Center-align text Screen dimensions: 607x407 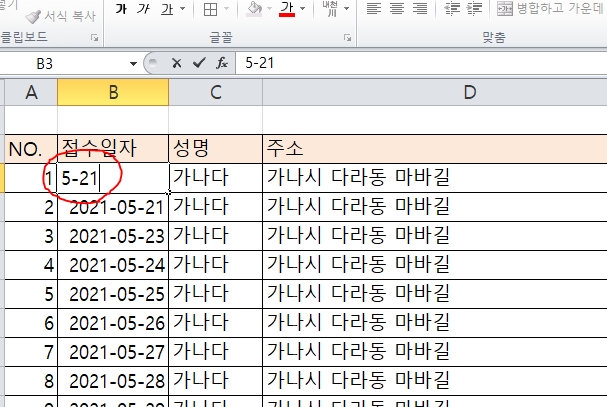pos(397,9)
